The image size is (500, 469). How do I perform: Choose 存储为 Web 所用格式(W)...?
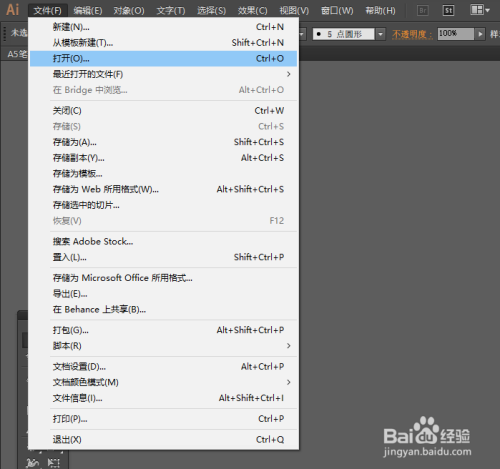pyautogui.click(x=163, y=189)
